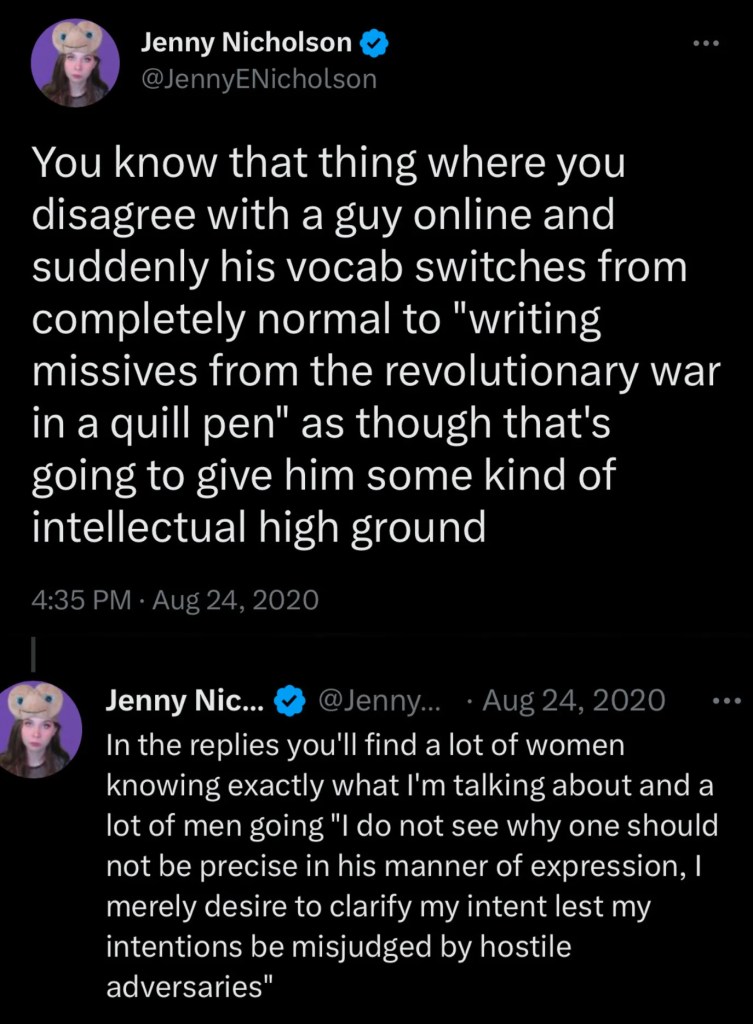Open profile picture on the reply tweet
753x1024 pixels.
click(41, 729)
